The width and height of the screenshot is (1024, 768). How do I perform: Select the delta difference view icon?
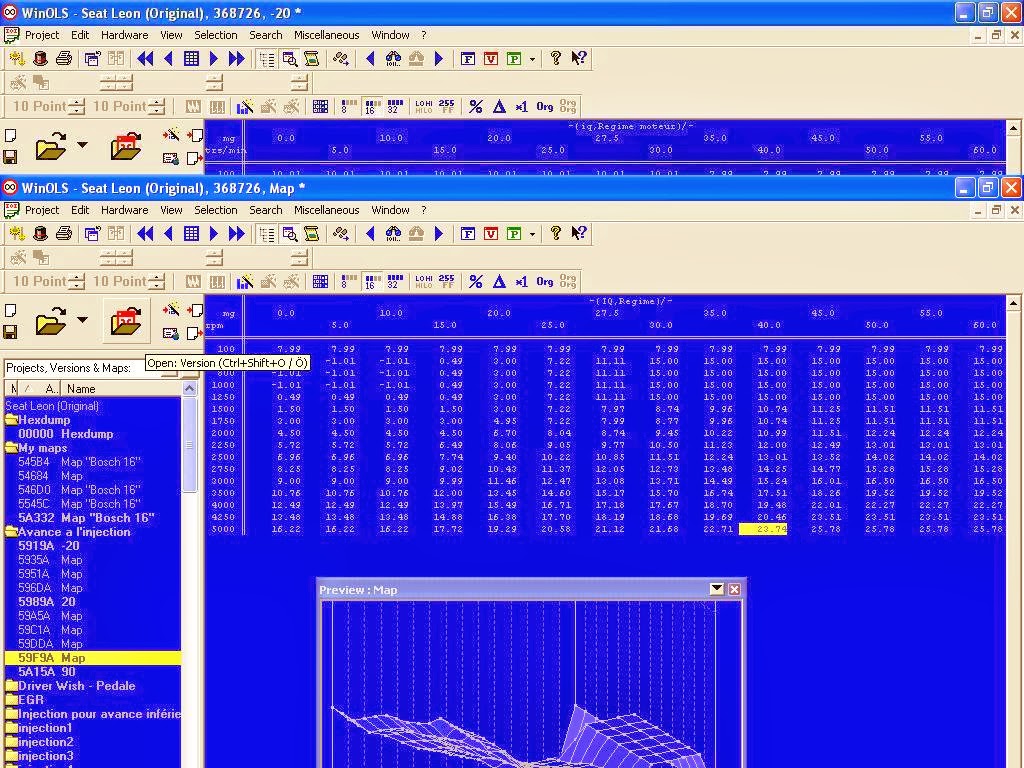[x=499, y=282]
